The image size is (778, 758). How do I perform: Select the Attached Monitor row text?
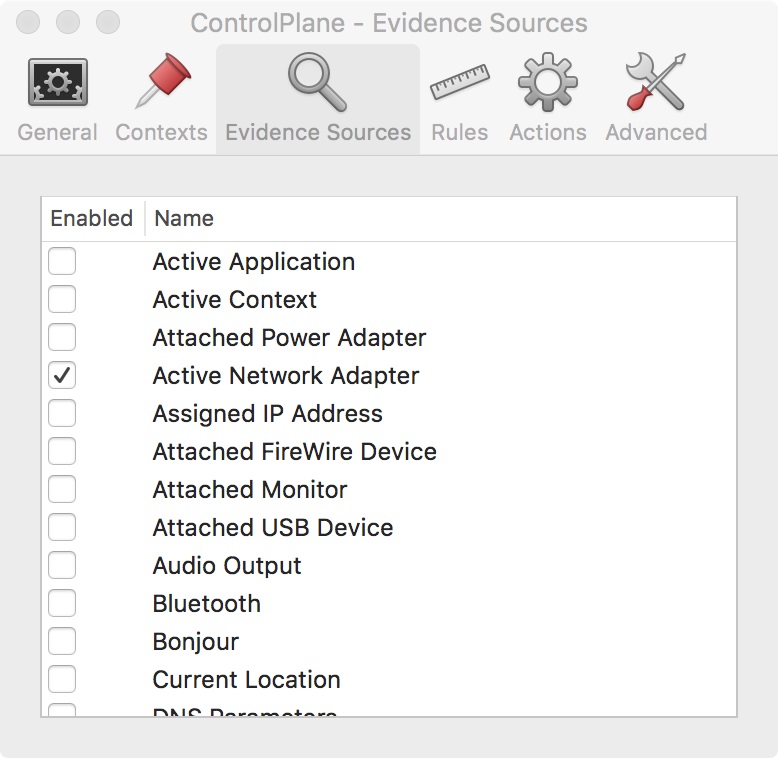coord(250,490)
